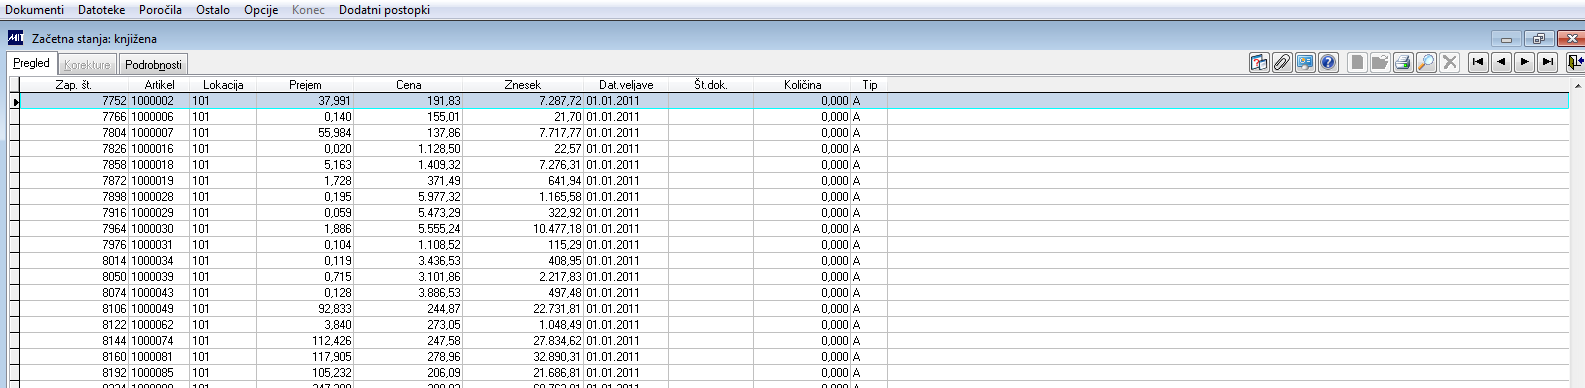Click cell with Cena 1.128,50

tap(408, 149)
